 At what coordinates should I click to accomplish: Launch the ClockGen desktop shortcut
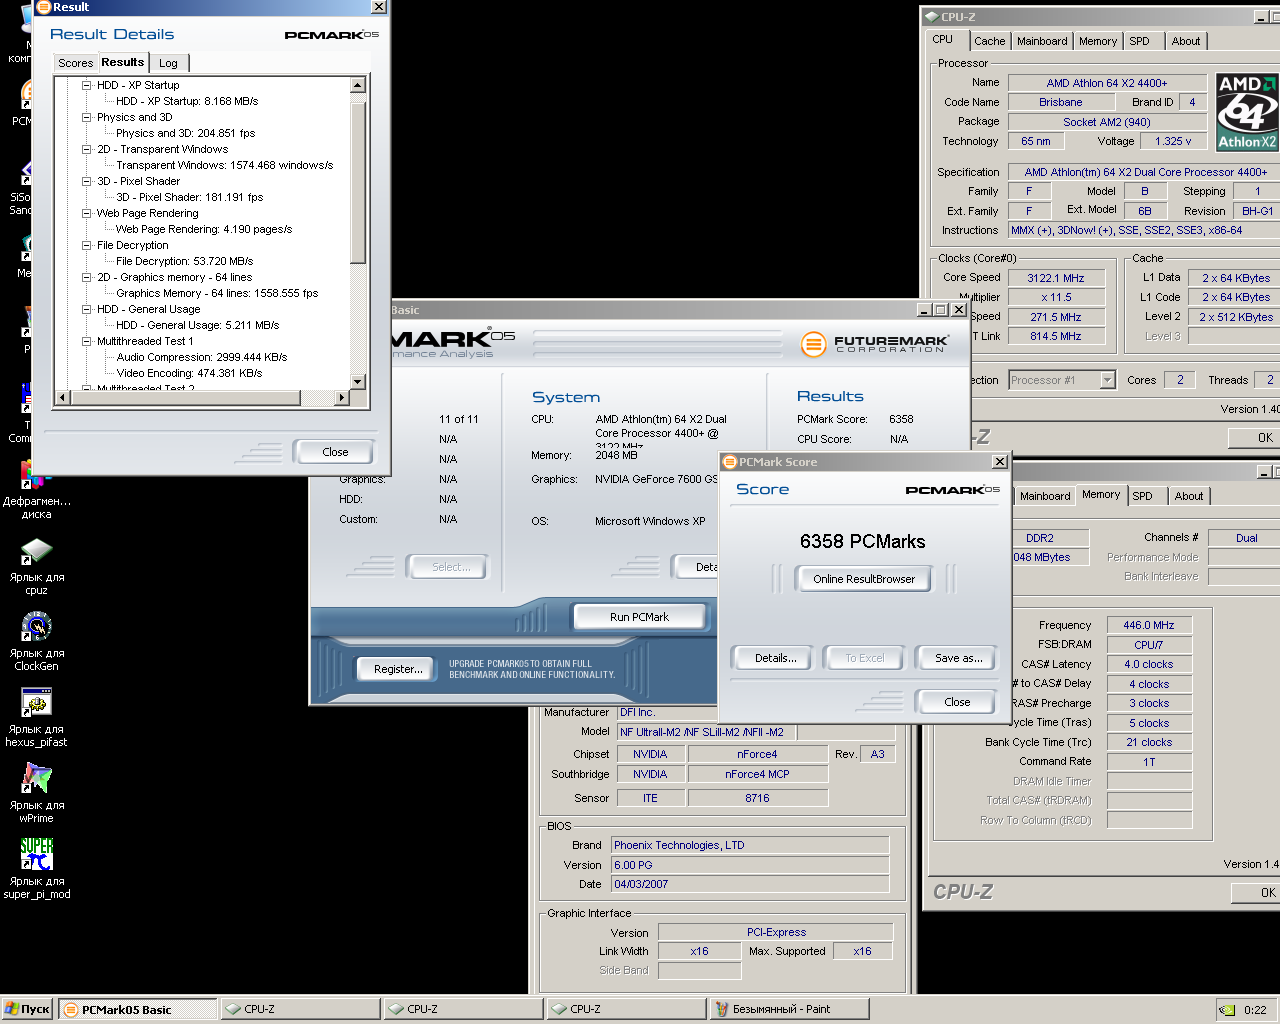point(36,628)
